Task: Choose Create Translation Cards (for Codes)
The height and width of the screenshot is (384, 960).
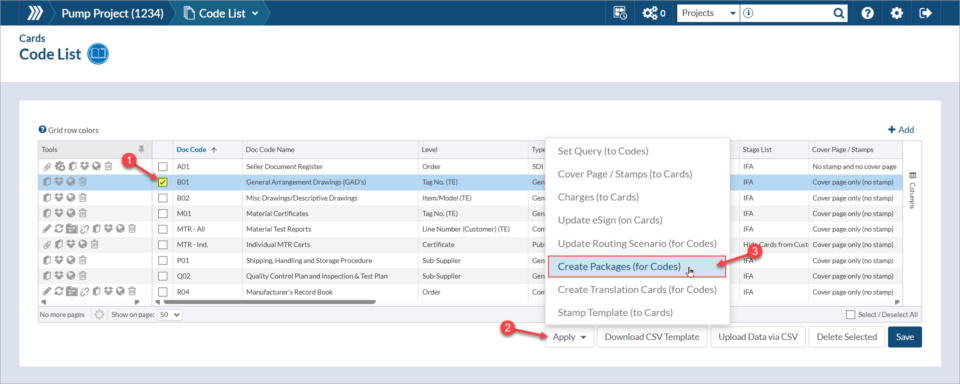Action: click(x=637, y=290)
